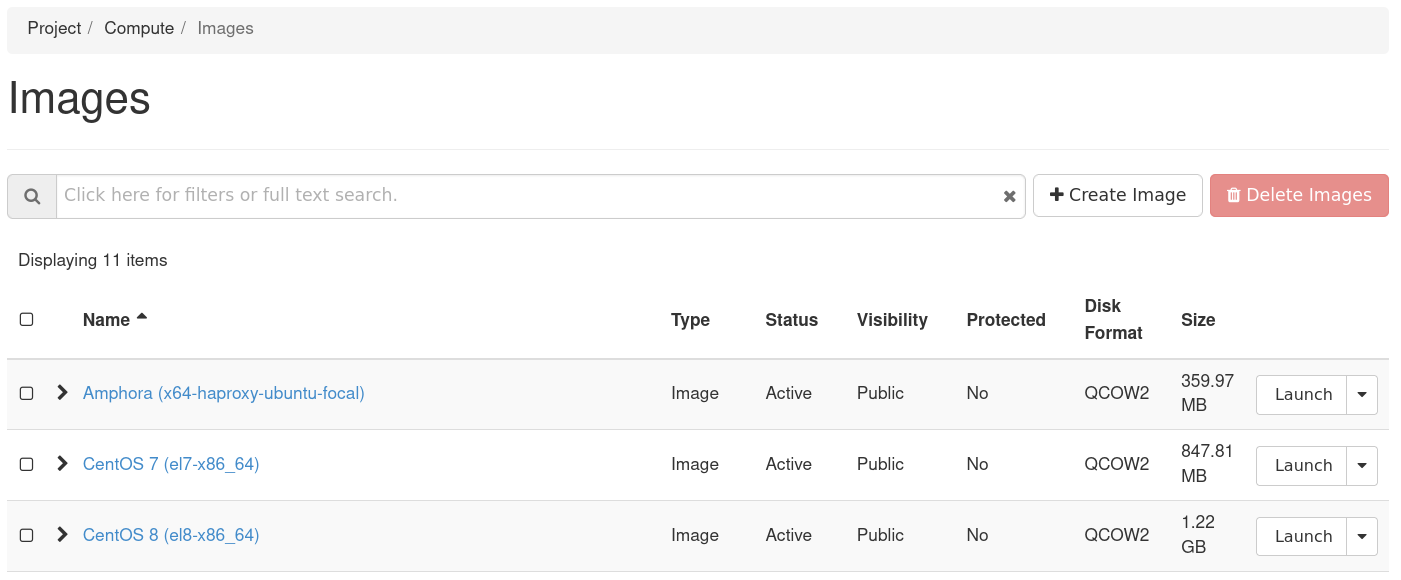Launch the CentOS 7 image
Viewport: 1401px width, 580px height.
[1302, 466]
